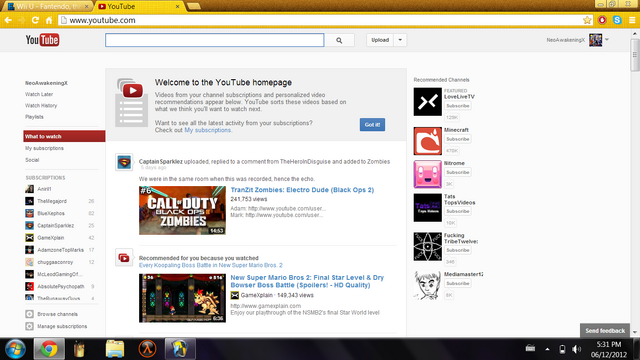
Task: Open the File Explorer taskbar folder
Action: [x=115, y=349]
